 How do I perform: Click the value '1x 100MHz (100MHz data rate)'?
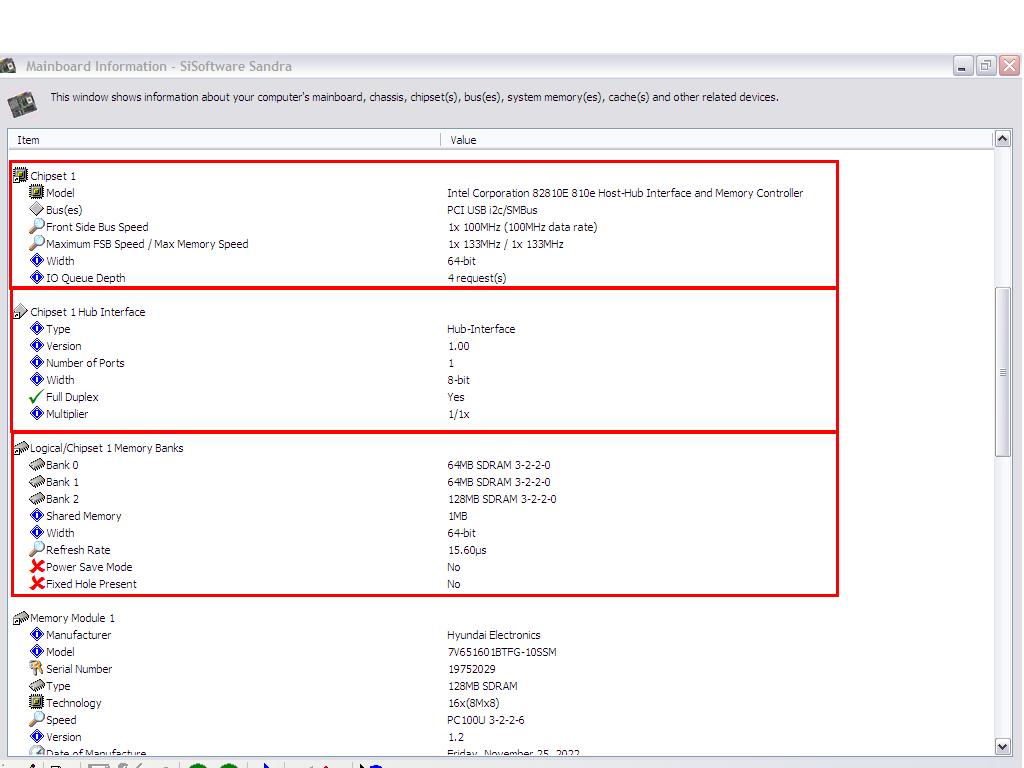(x=522, y=227)
